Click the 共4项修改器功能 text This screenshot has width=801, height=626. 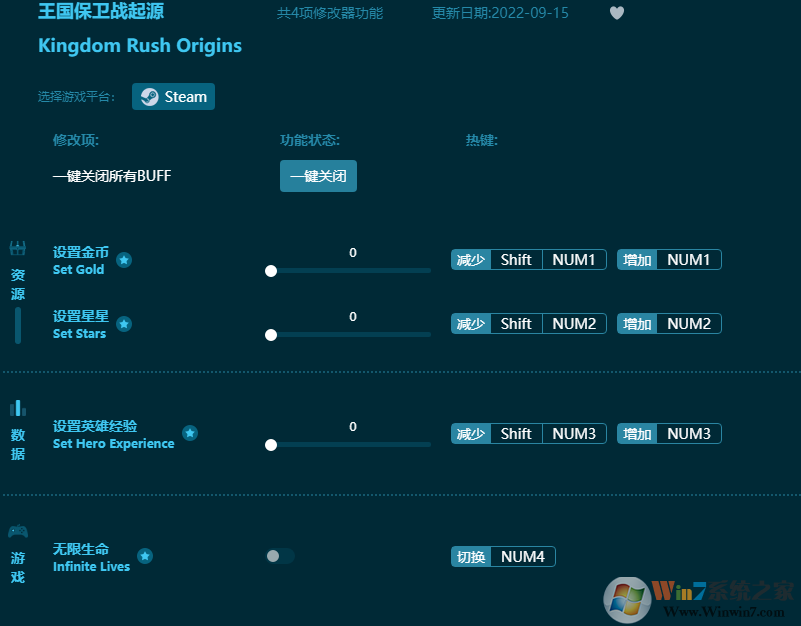pos(330,13)
